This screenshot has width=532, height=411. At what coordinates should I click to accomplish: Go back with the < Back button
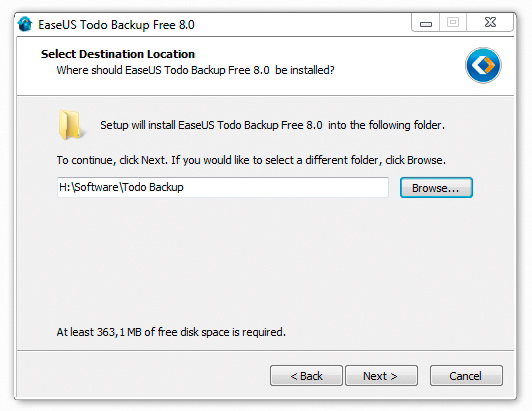[306, 376]
